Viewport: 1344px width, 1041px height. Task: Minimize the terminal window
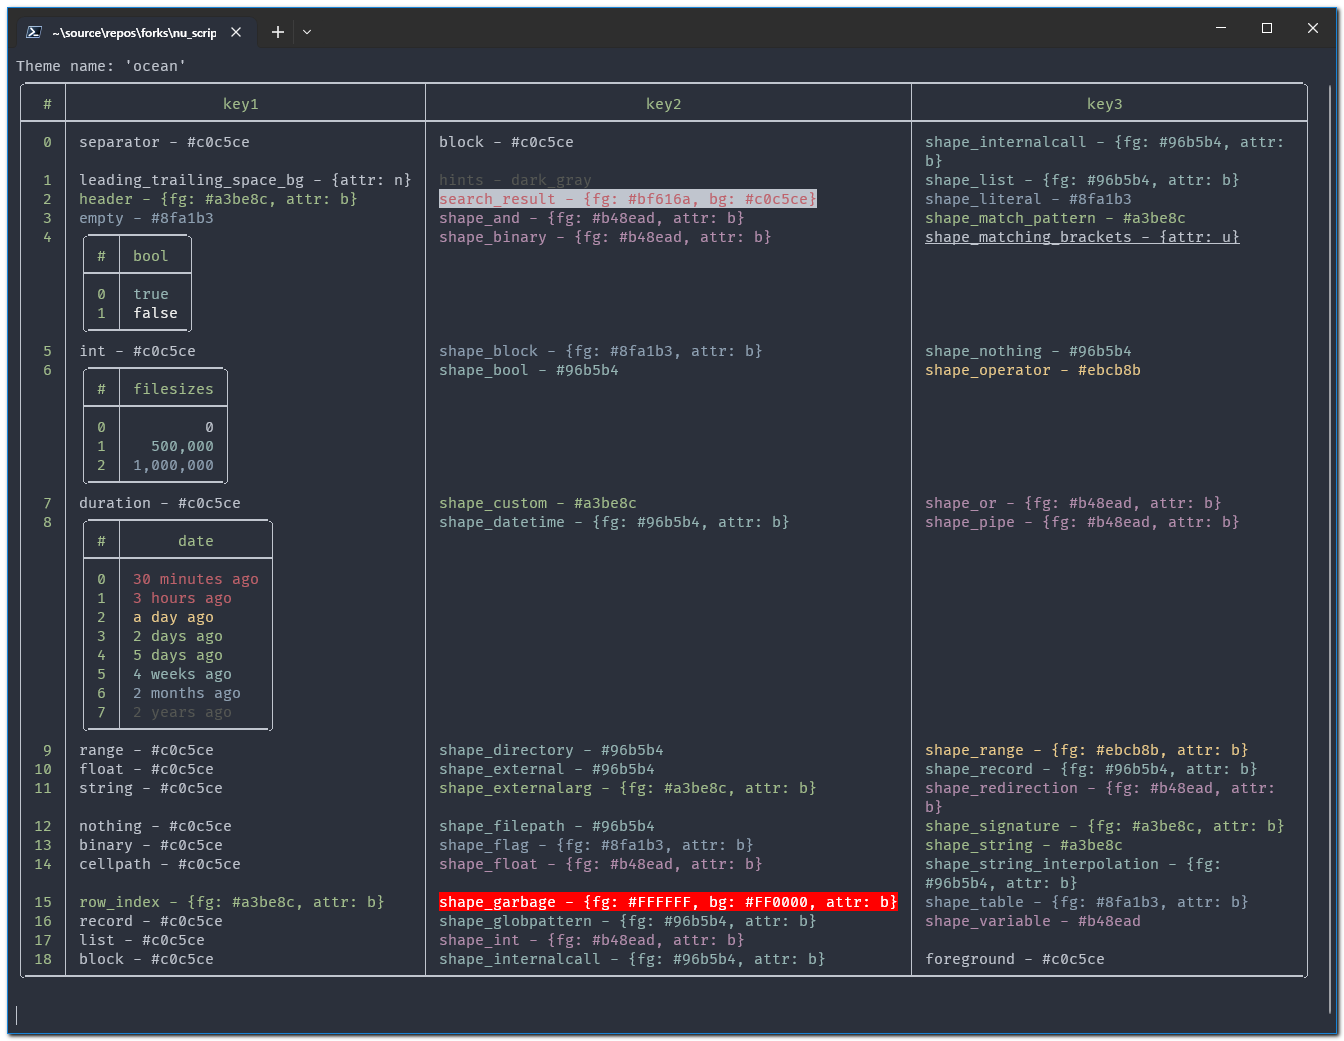pyautogui.click(x=1221, y=28)
